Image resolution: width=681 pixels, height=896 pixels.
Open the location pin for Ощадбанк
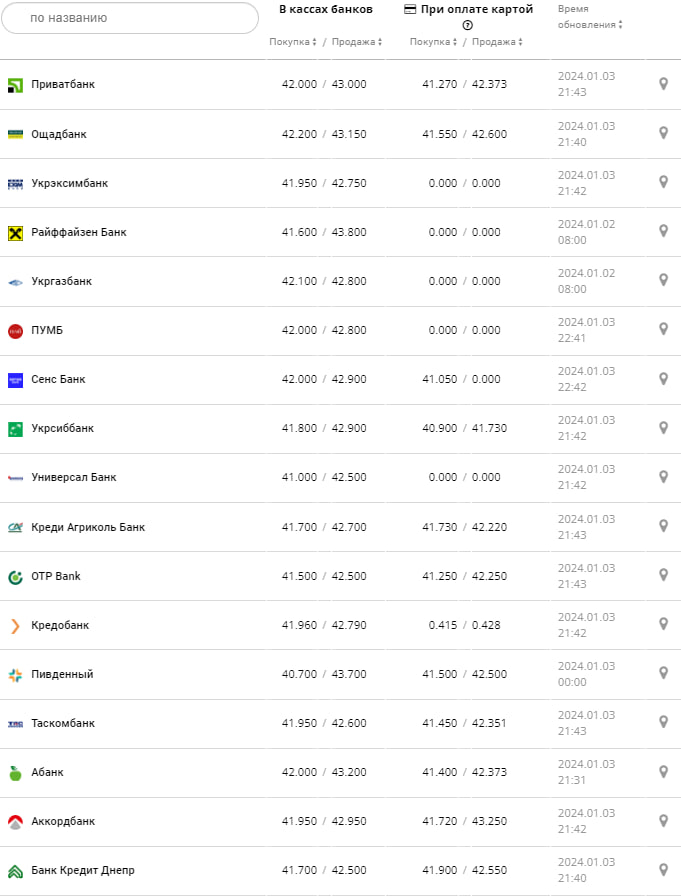tap(663, 133)
